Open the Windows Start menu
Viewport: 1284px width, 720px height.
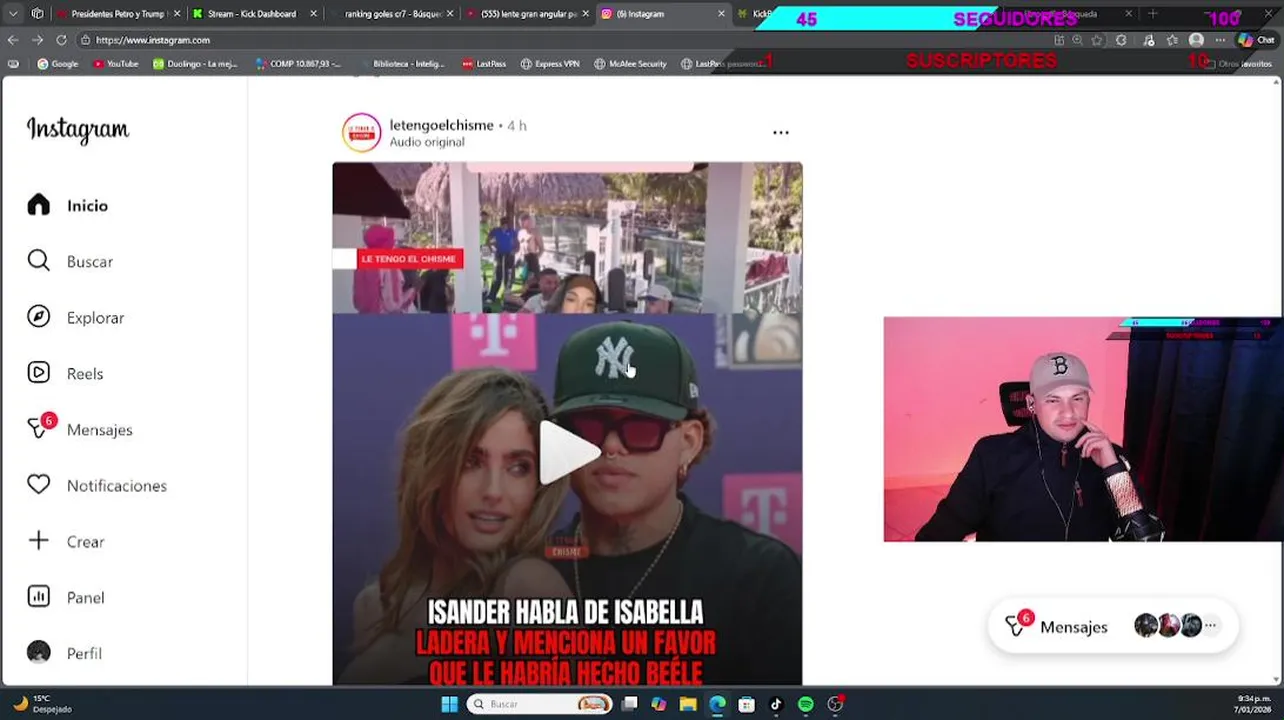click(449, 704)
